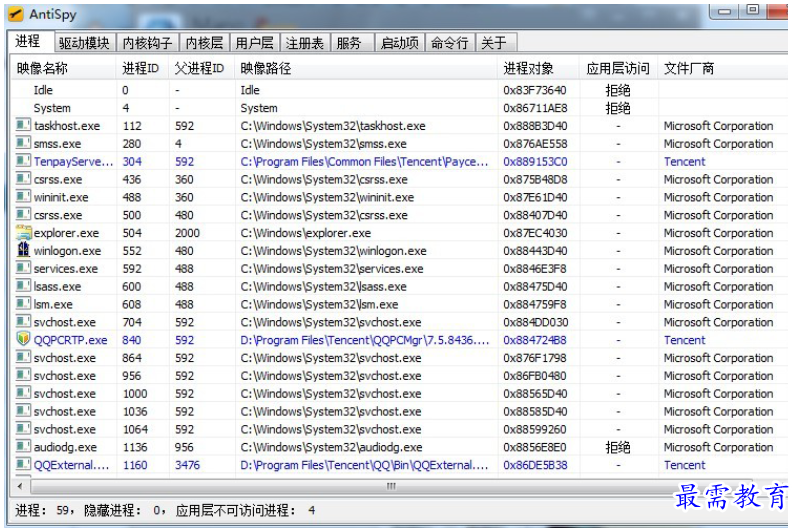Screen dimensions: 797x528
Task: Click process object 0x87EC4030
Action: (535, 233)
